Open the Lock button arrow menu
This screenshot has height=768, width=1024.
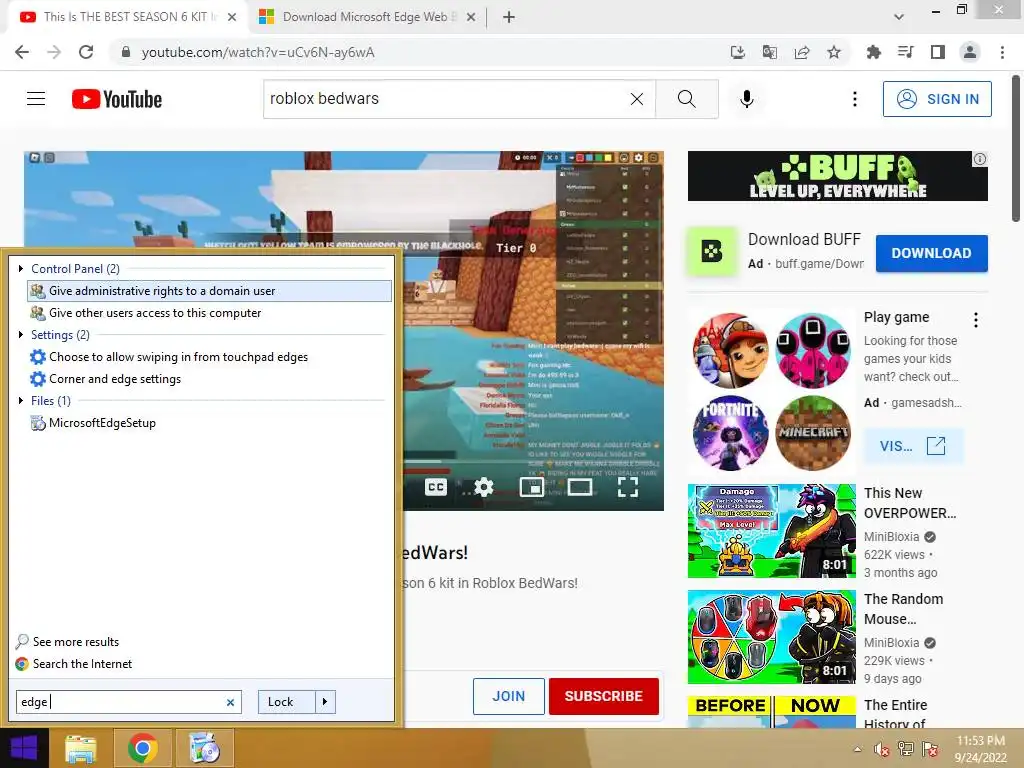pos(325,702)
